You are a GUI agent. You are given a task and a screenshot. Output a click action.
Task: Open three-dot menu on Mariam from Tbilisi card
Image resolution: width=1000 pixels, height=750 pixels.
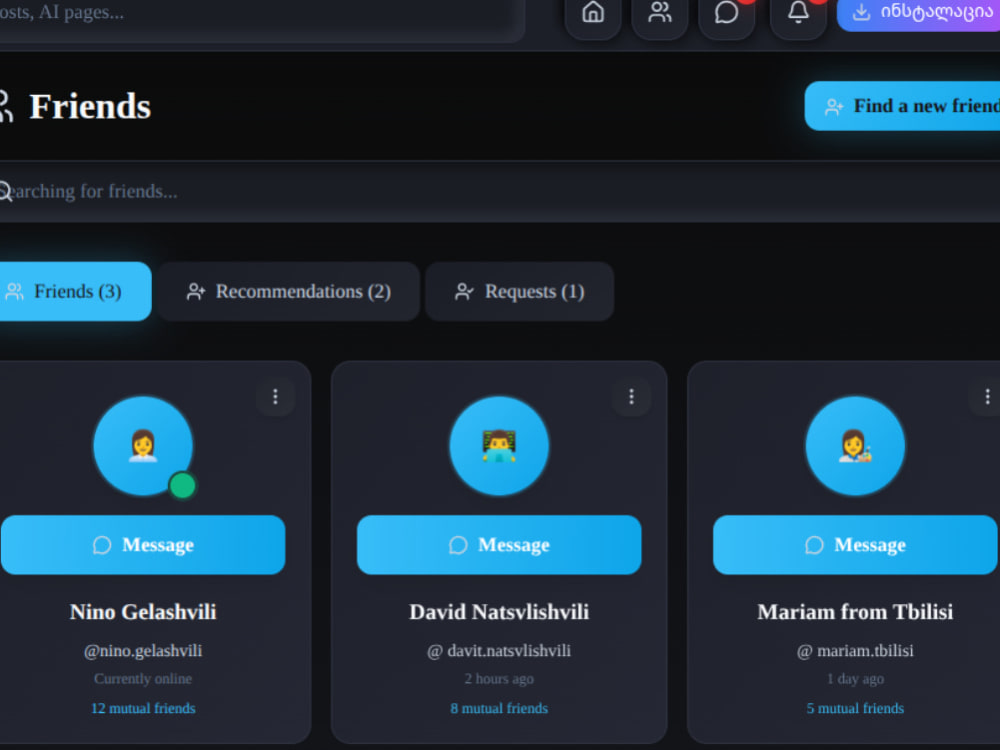[x=986, y=397]
